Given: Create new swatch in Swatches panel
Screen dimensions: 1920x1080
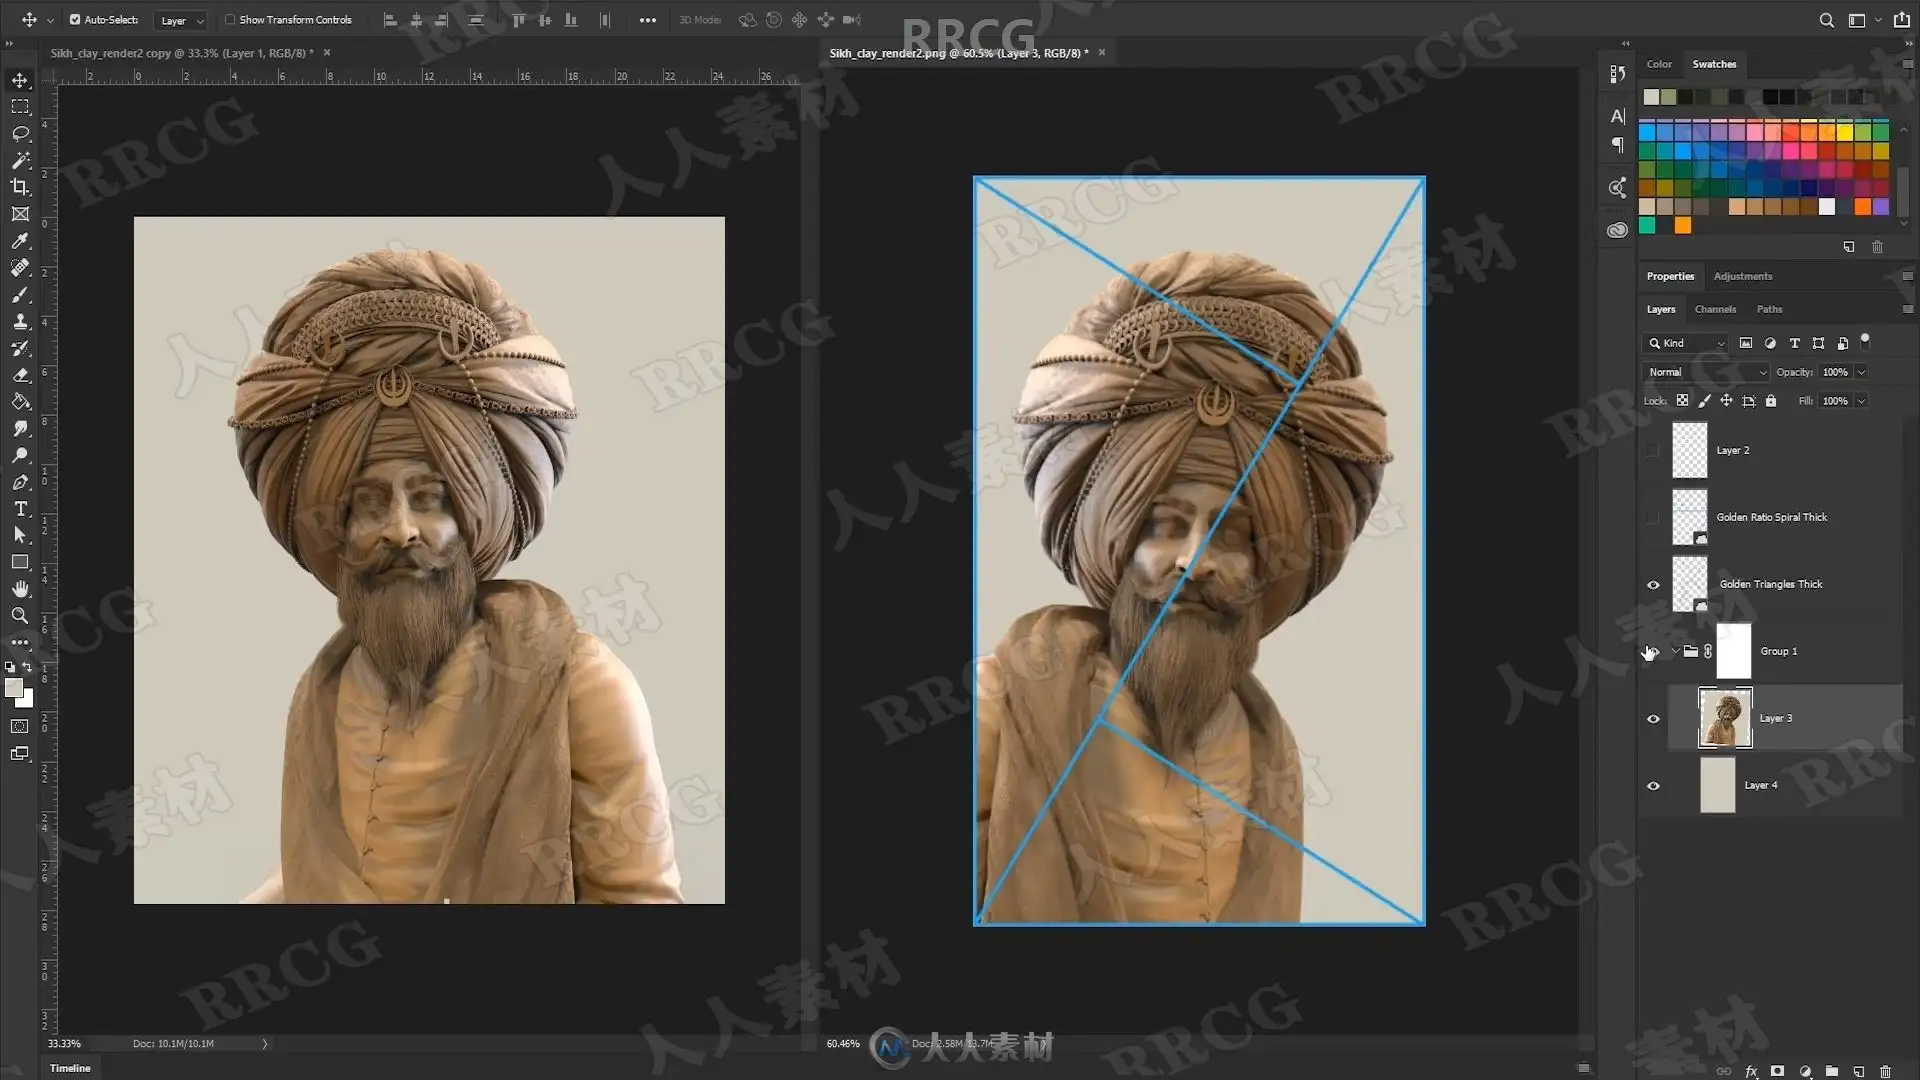Looking at the screenshot, I should [x=1849, y=247].
